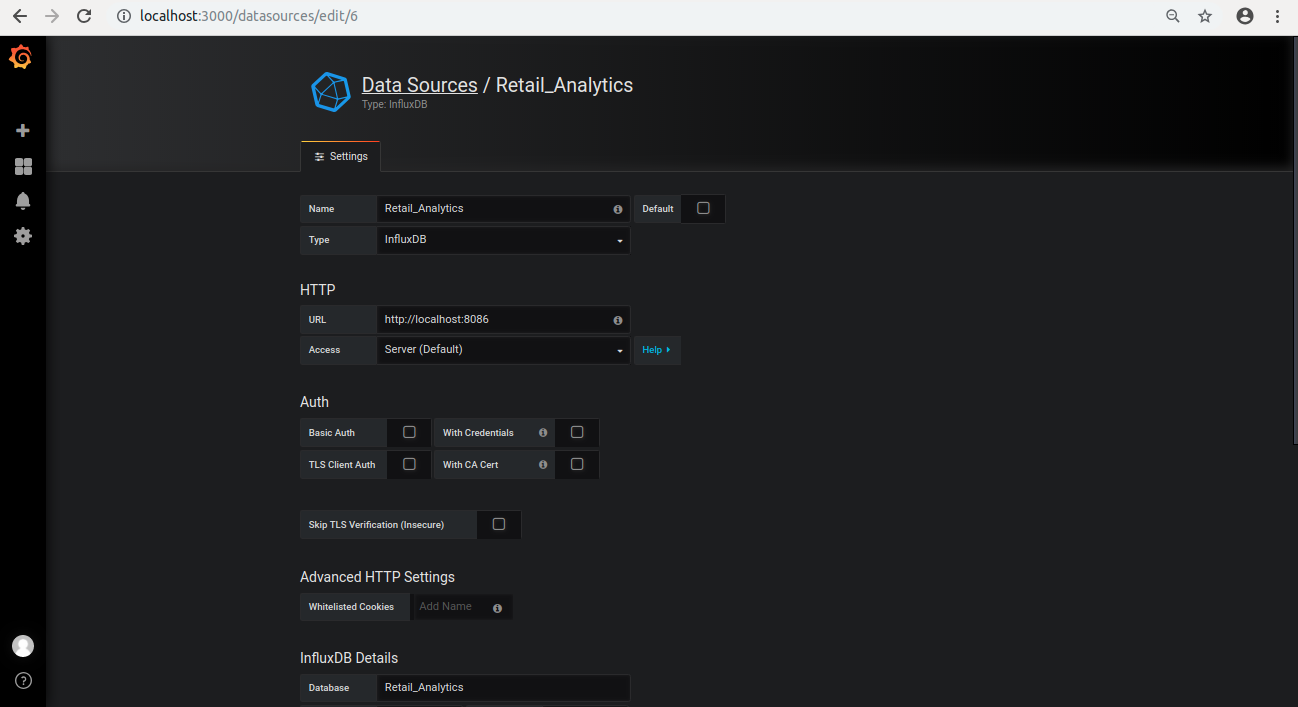Click the Database input field

[x=503, y=688]
